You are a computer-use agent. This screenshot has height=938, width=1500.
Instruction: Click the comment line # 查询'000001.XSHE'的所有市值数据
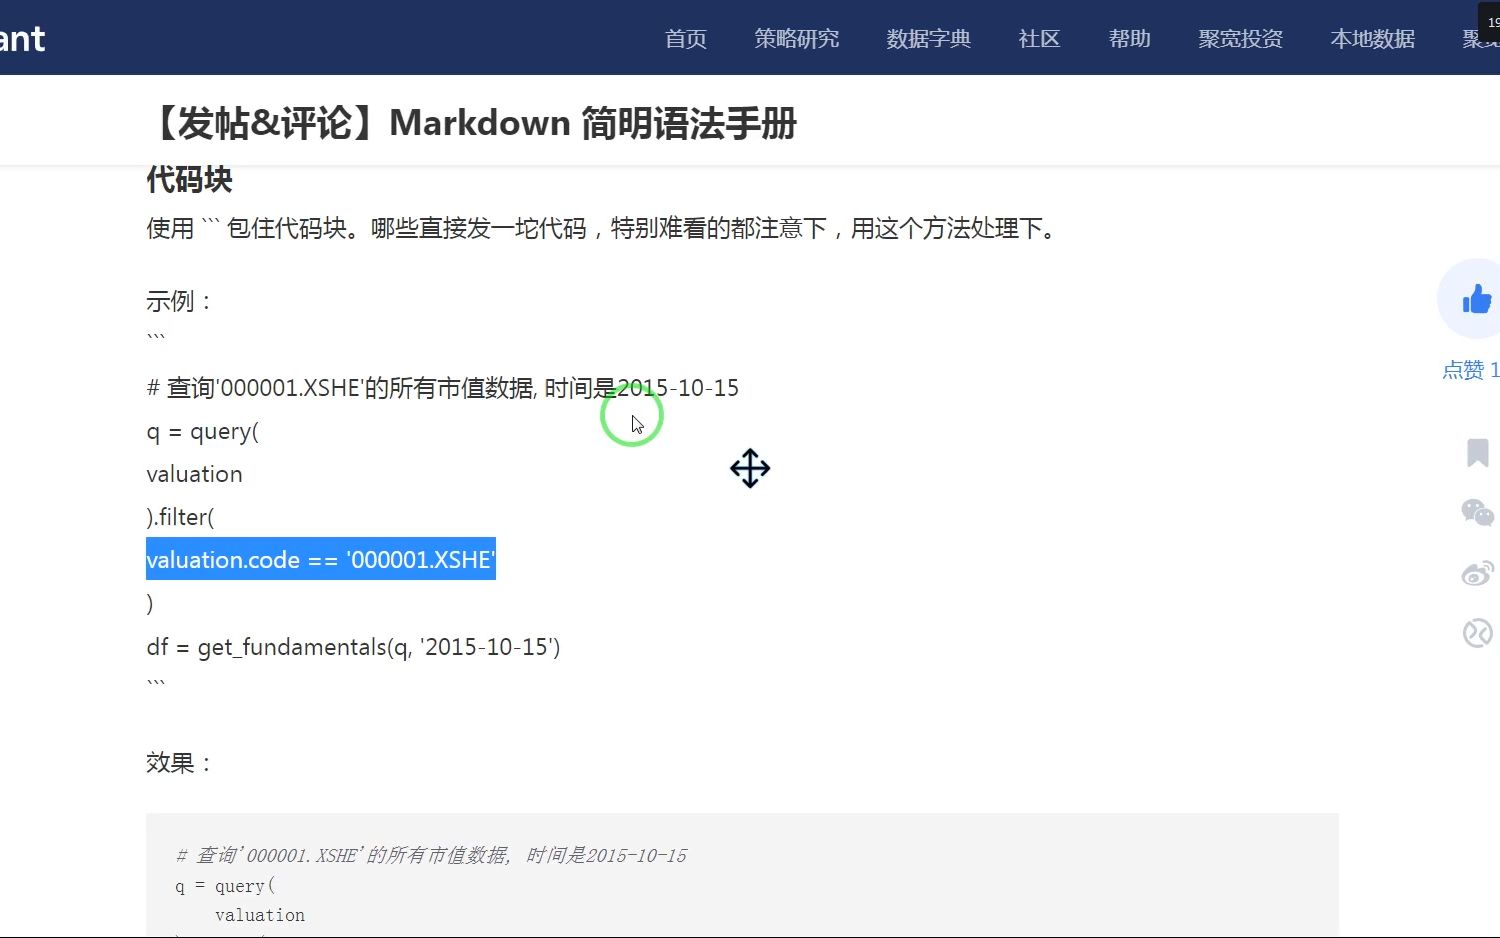(x=442, y=388)
